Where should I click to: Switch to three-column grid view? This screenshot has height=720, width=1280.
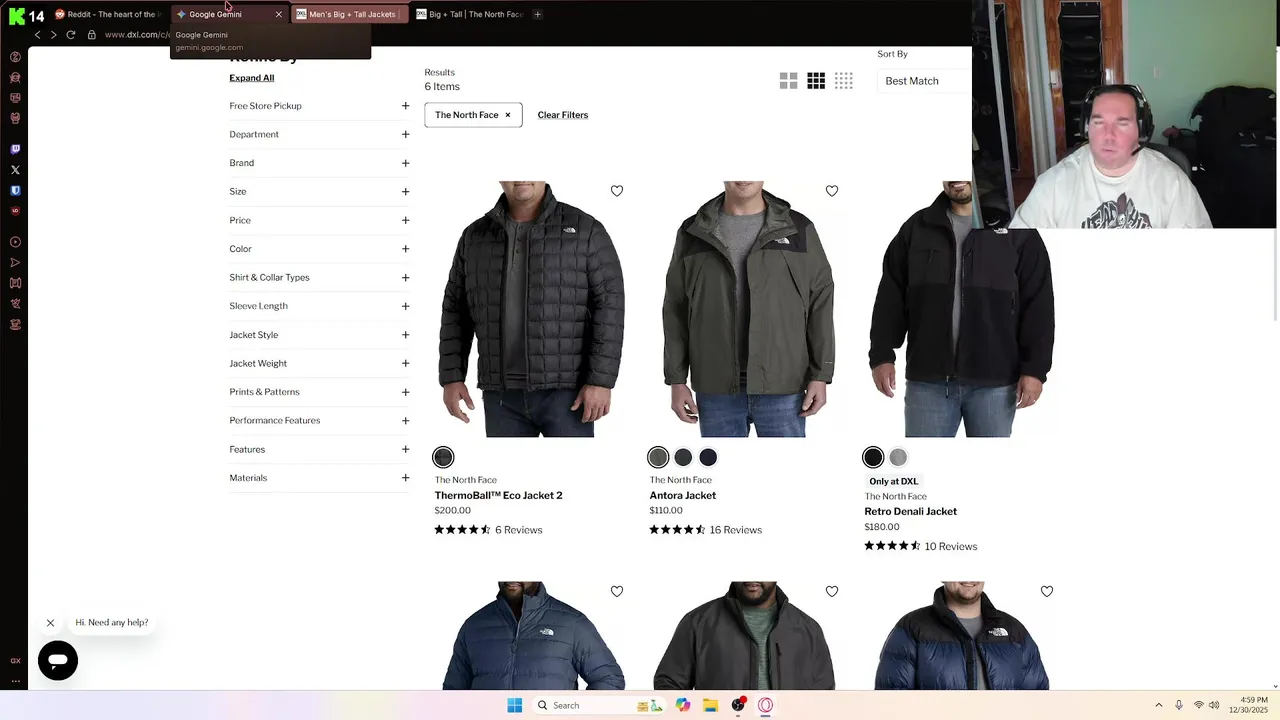(x=816, y=81)
